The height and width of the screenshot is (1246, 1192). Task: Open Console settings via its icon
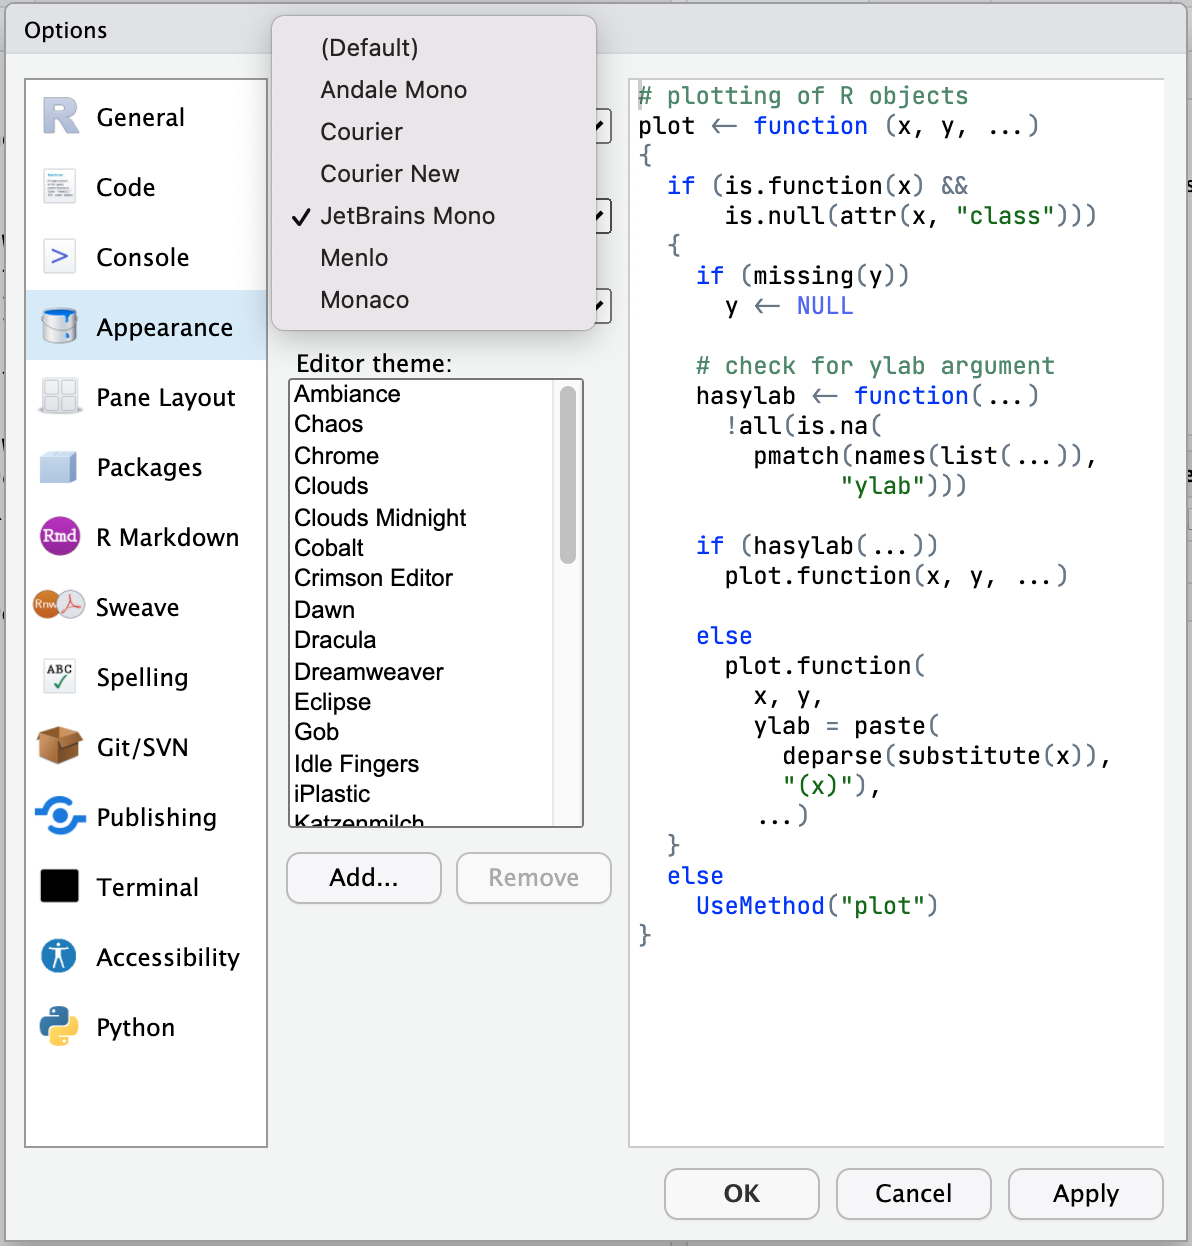click(59, 257)
